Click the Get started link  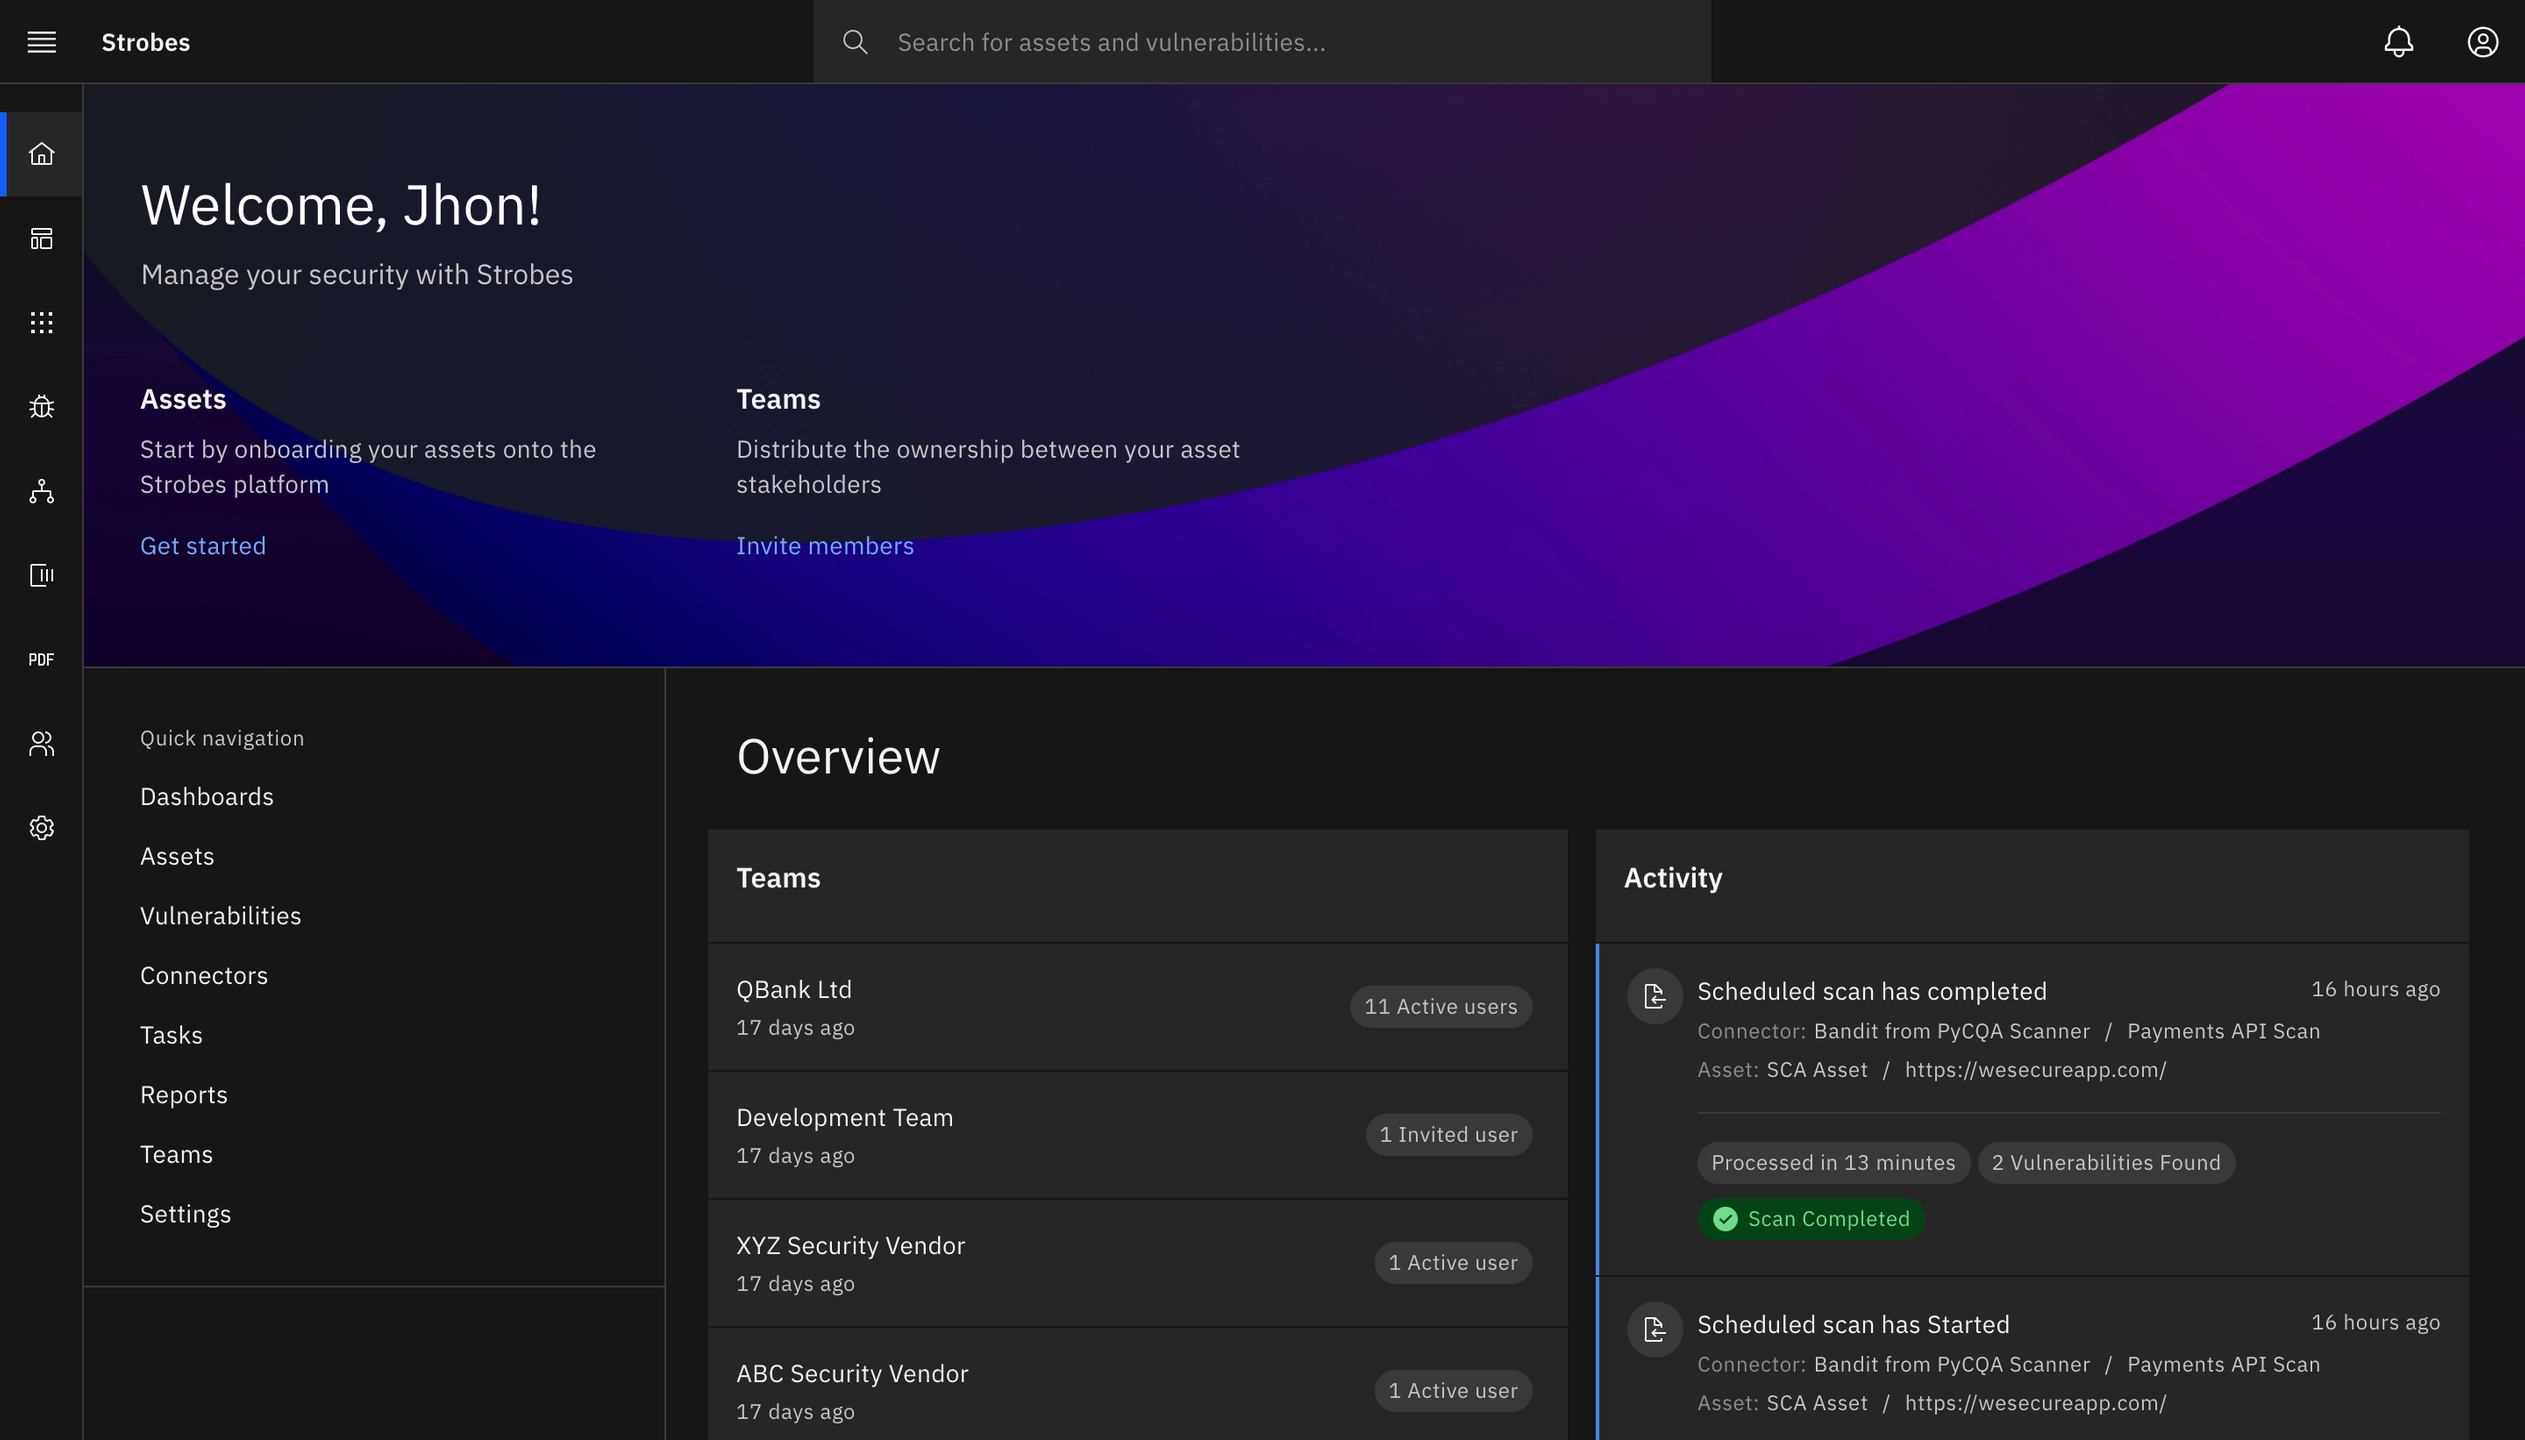(203, 546)
